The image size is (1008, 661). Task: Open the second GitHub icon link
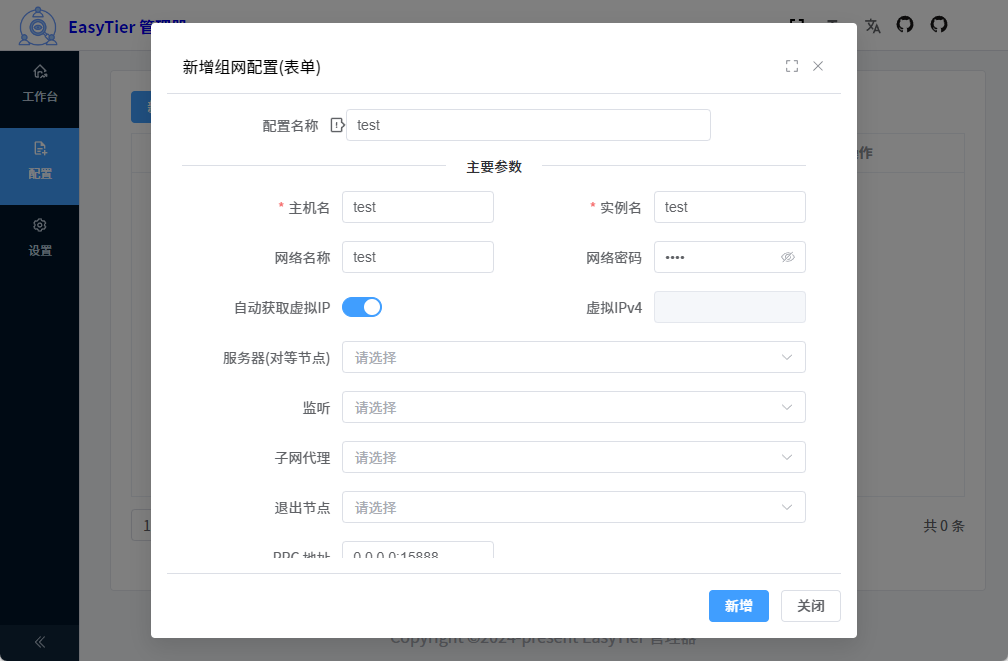pyautogui.click(x=939, y=24)
